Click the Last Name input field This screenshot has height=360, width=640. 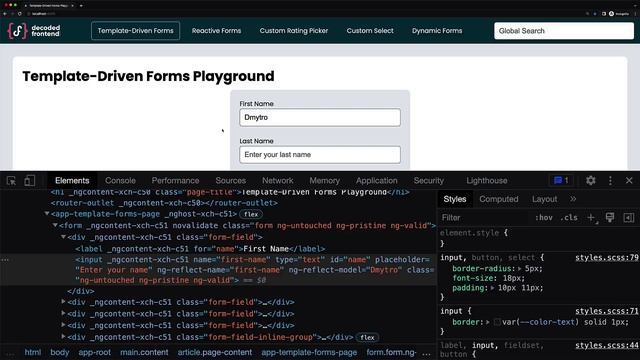pyautogui.click(x=320, y=155)
